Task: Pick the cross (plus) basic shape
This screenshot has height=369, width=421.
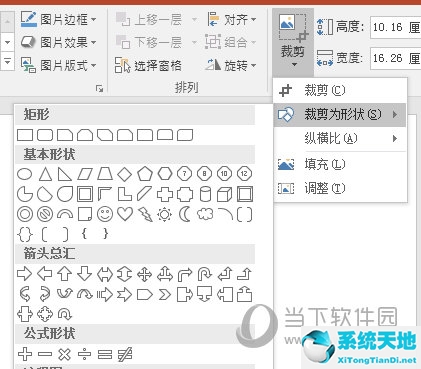Action: [x=165, y=194]
